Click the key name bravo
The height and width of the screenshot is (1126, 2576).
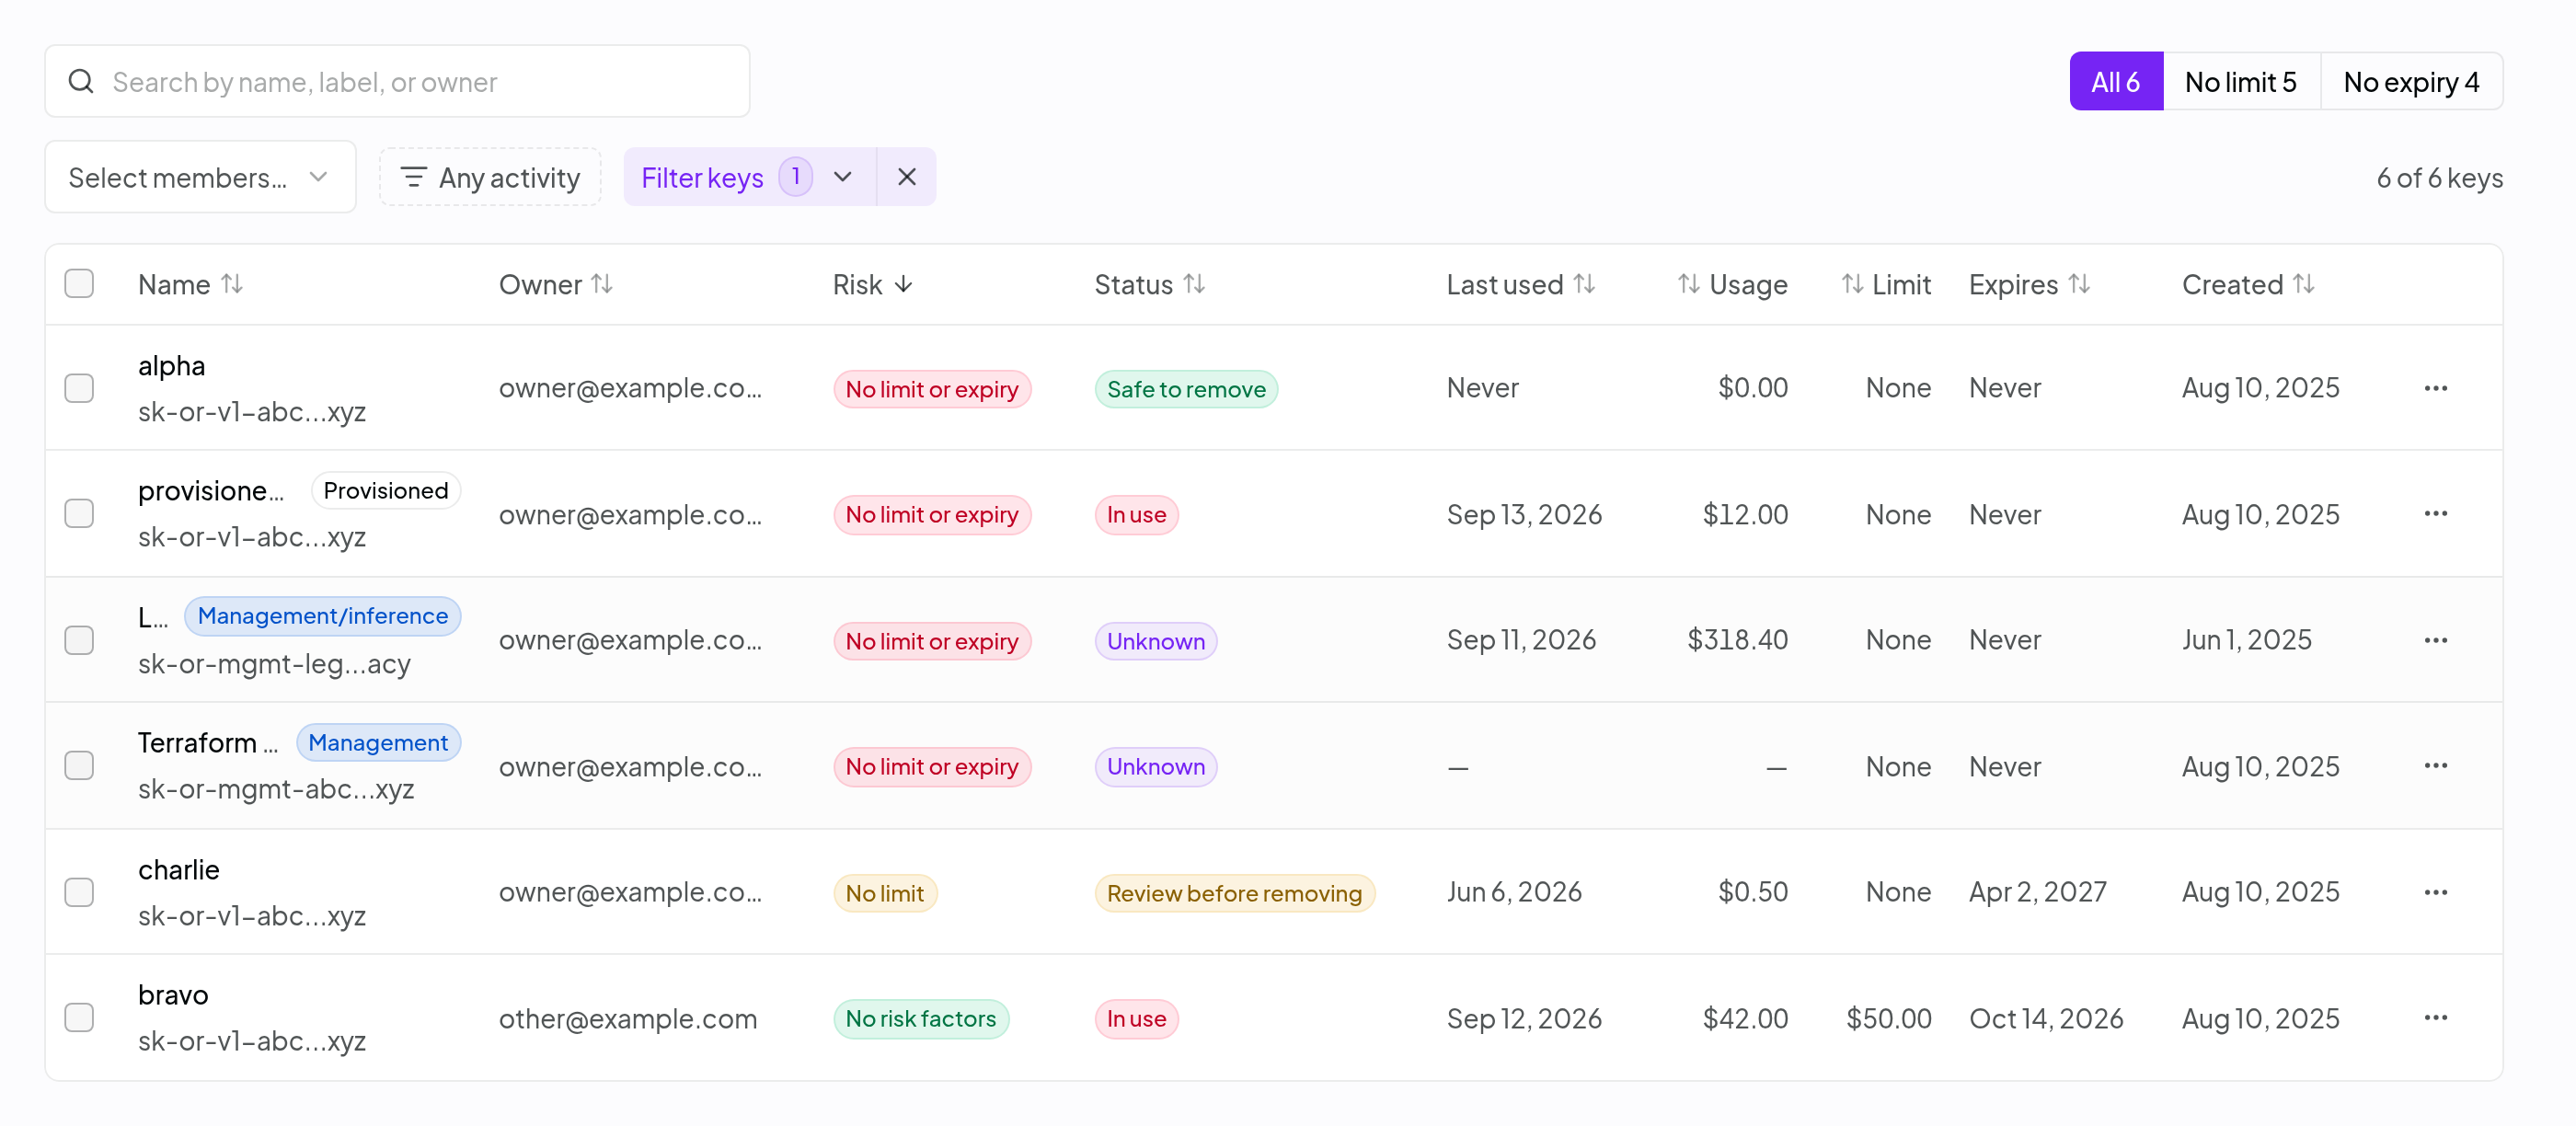click(x=173, y=995)
